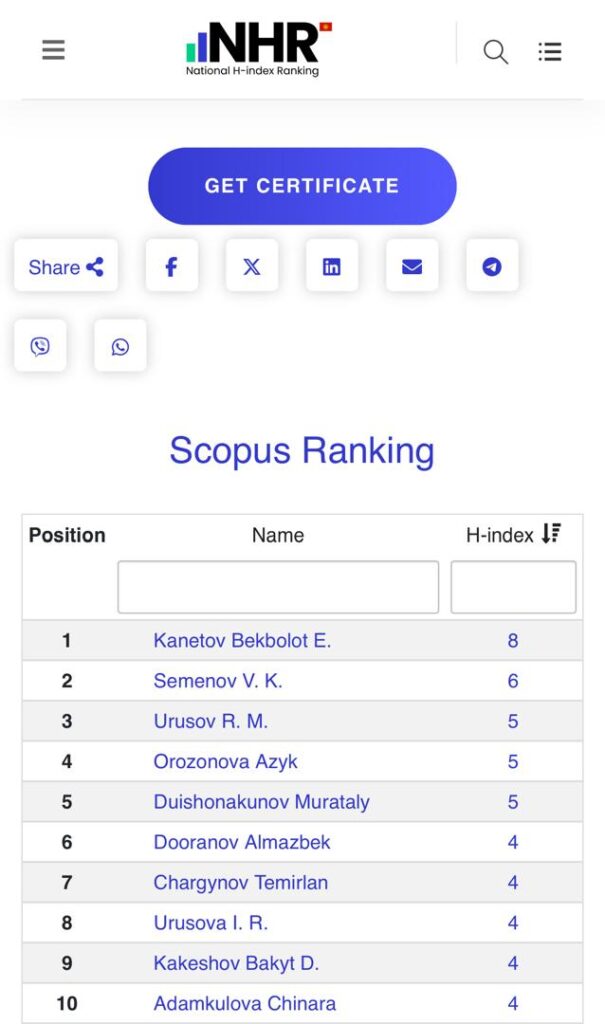Open the search magnifier icon
Image resolution: width=605 pixels, height=1024 pixels.
495,52
